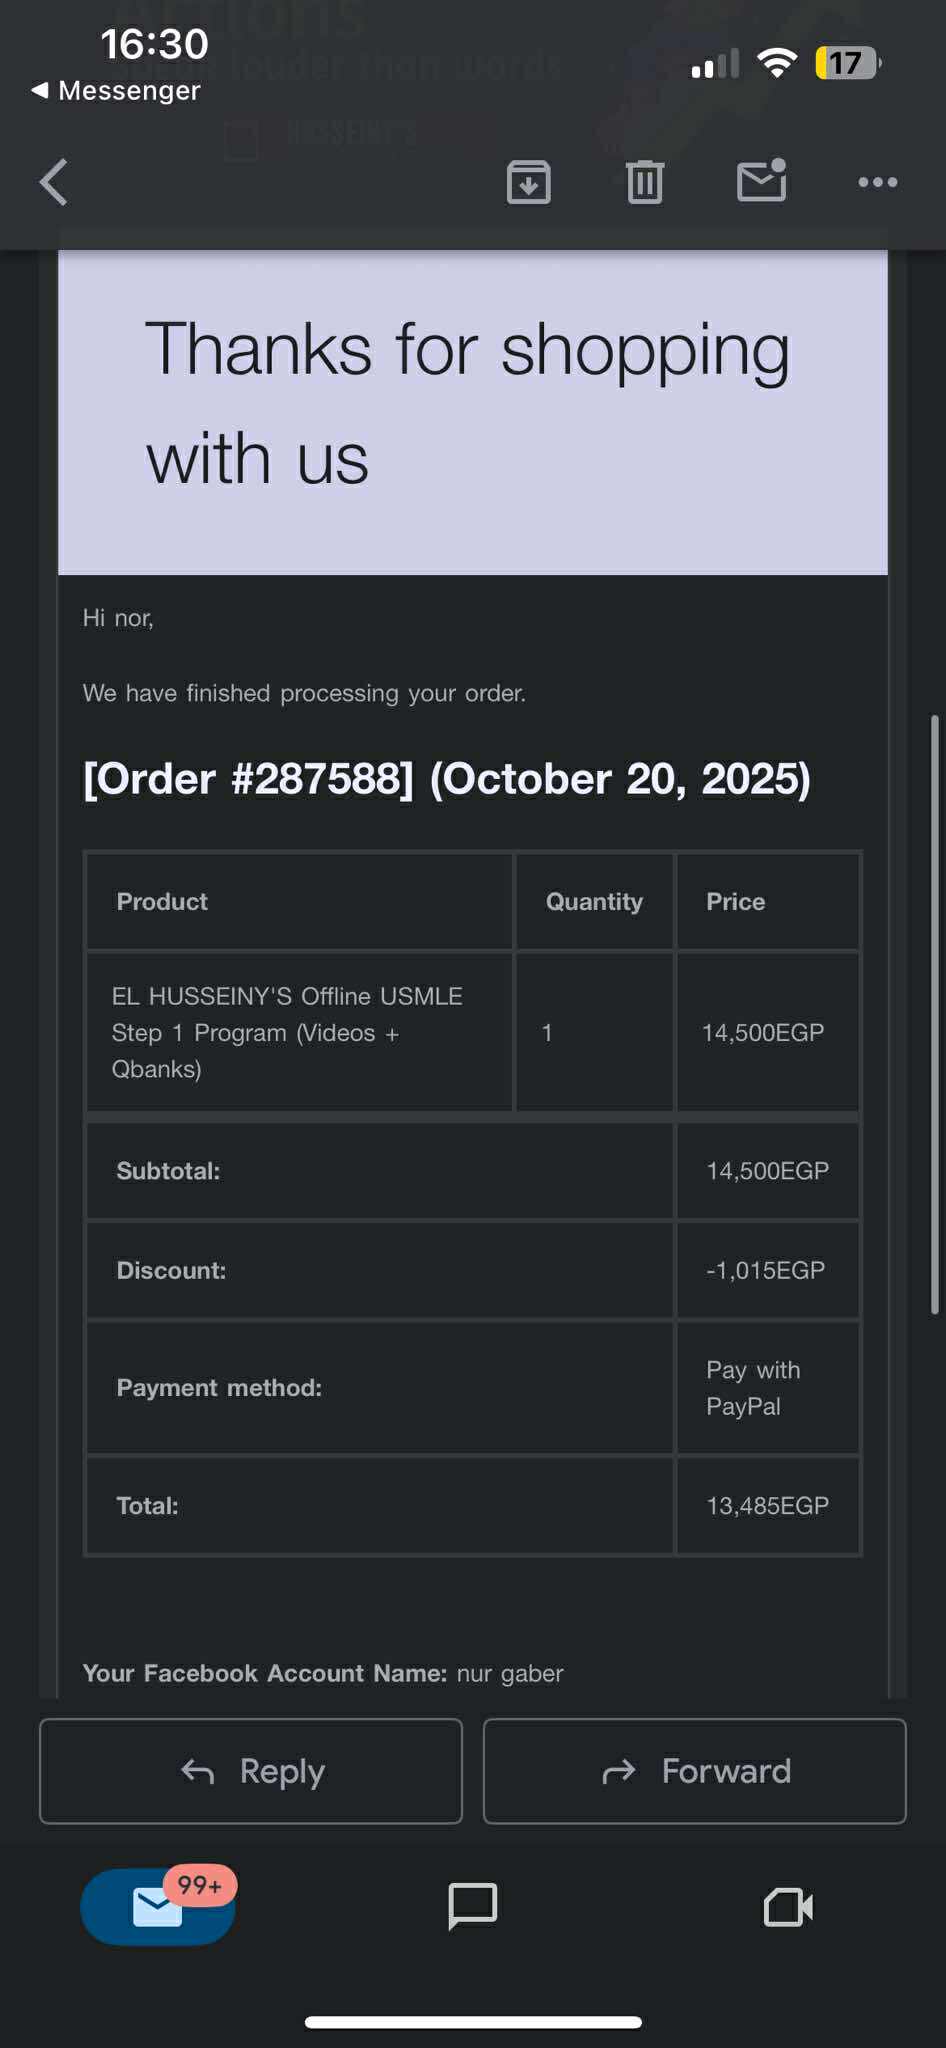Open the three-dot more options menu
946x2048 pixels.
point(877,182)
